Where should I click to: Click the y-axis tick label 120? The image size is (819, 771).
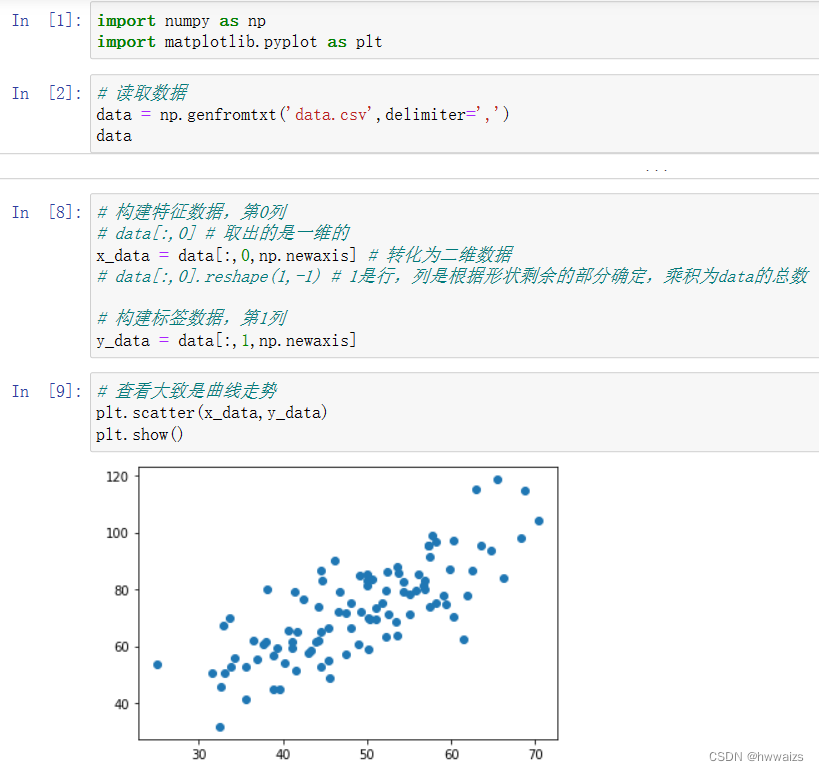[x=117, y=477]
